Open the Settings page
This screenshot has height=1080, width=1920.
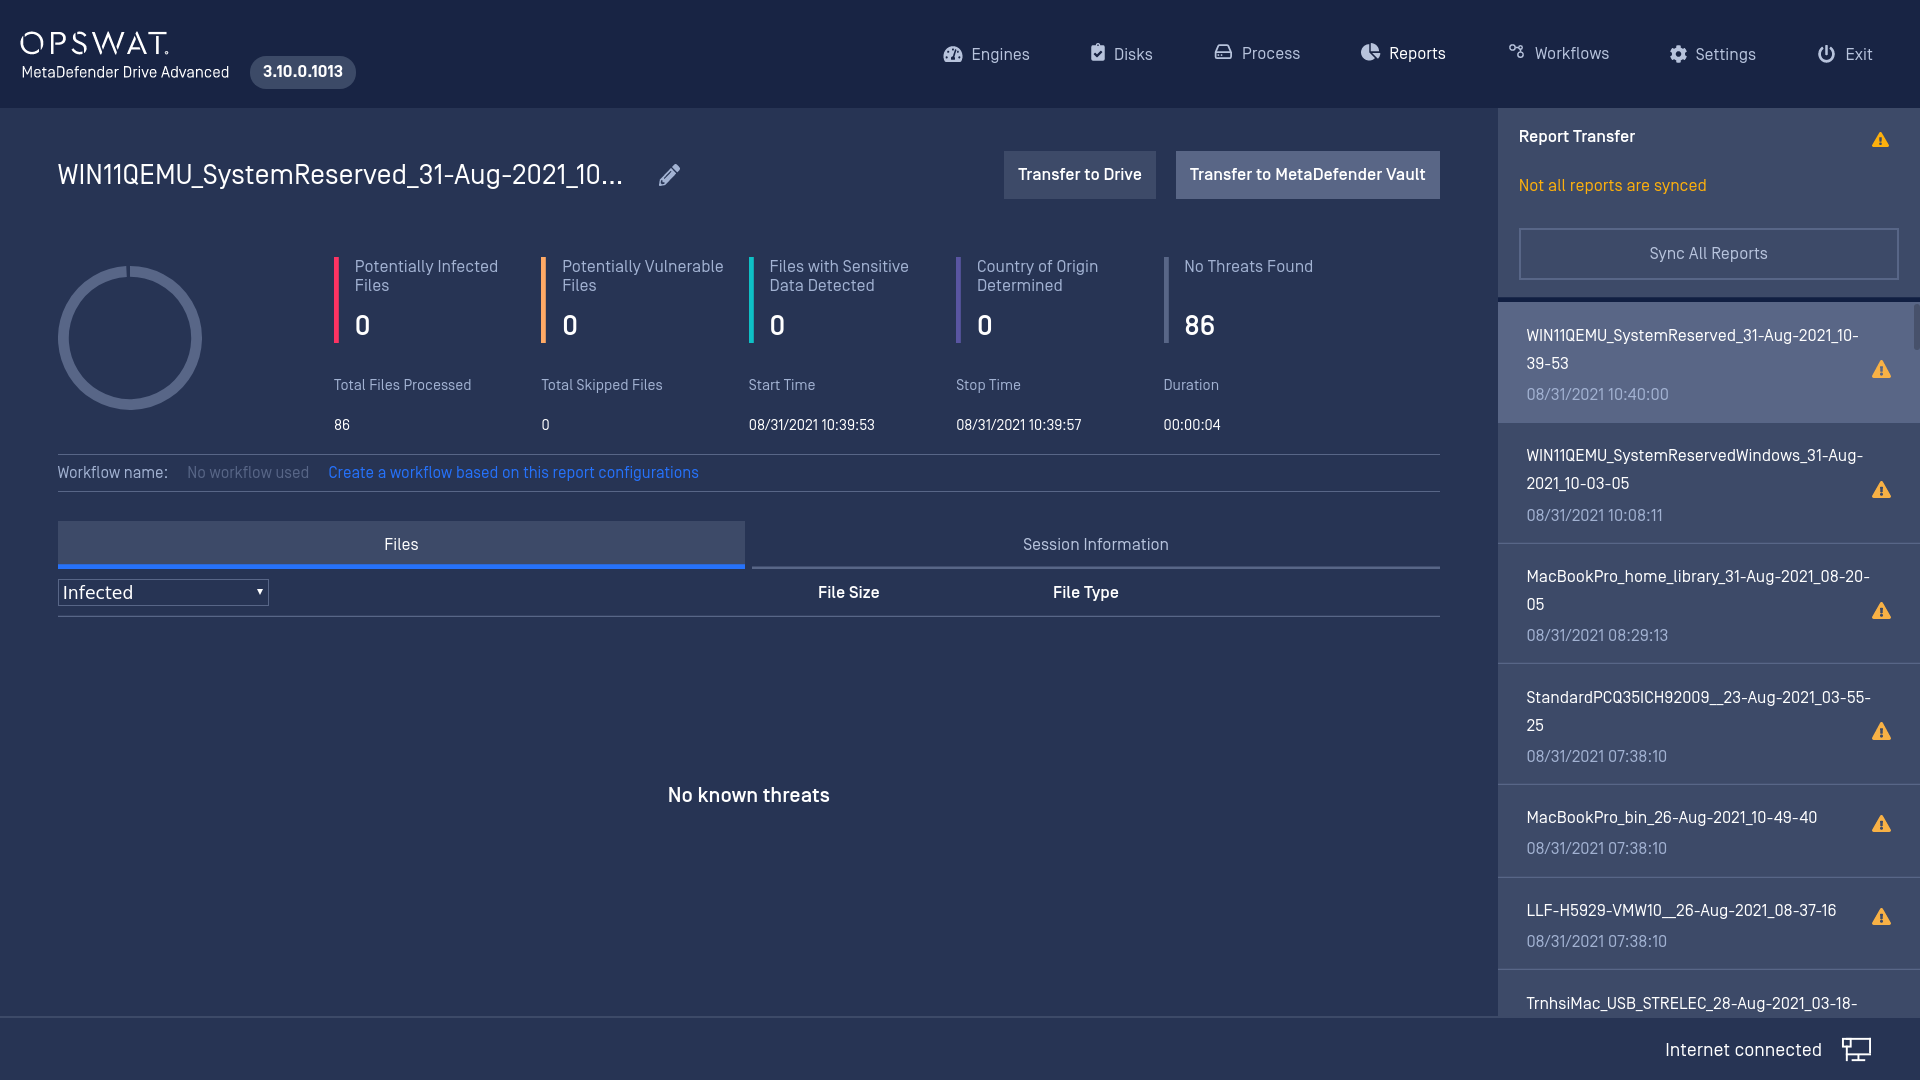click(x=1712, y=54)
